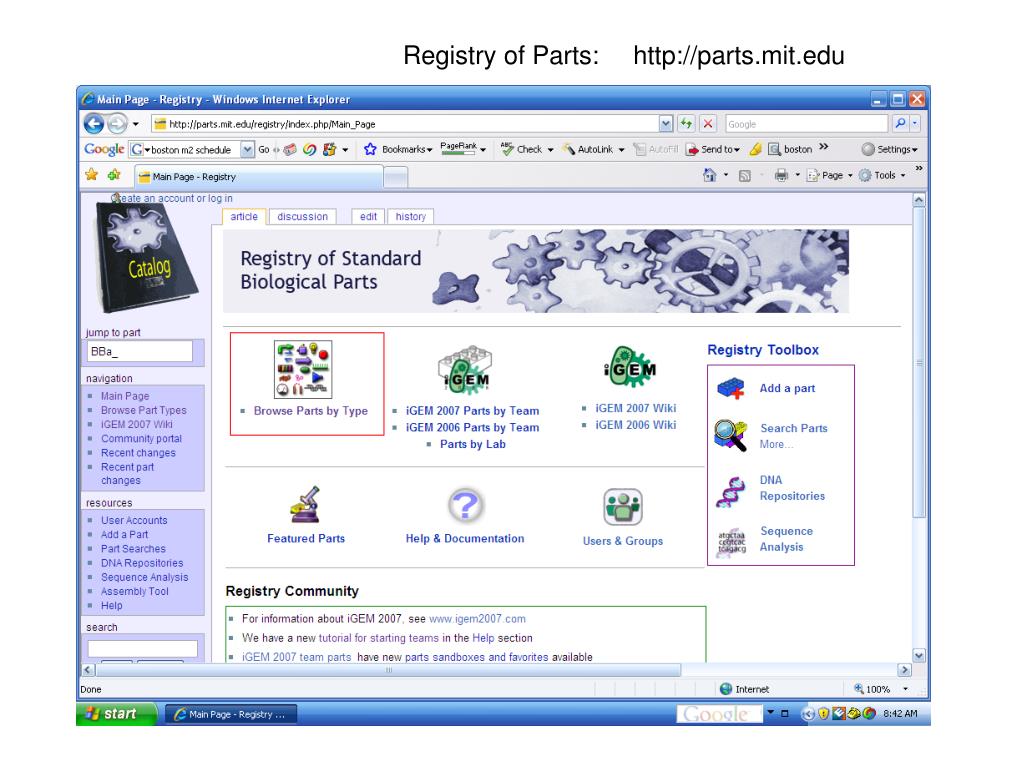Open the Google Toolbar Settings menu

click(x=889, y=150)
